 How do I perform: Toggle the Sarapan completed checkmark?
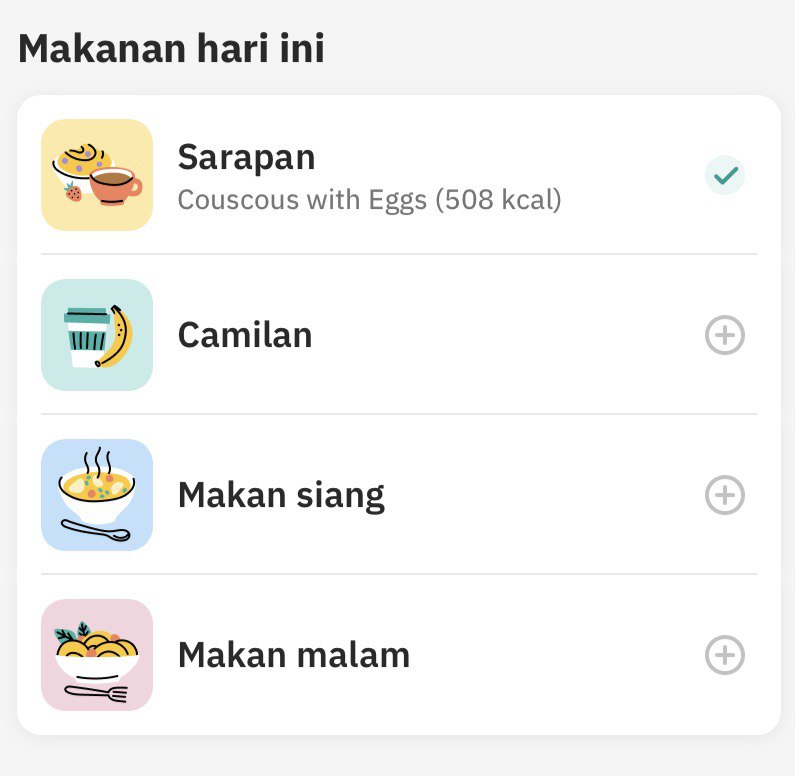click(x=725, y=175)
